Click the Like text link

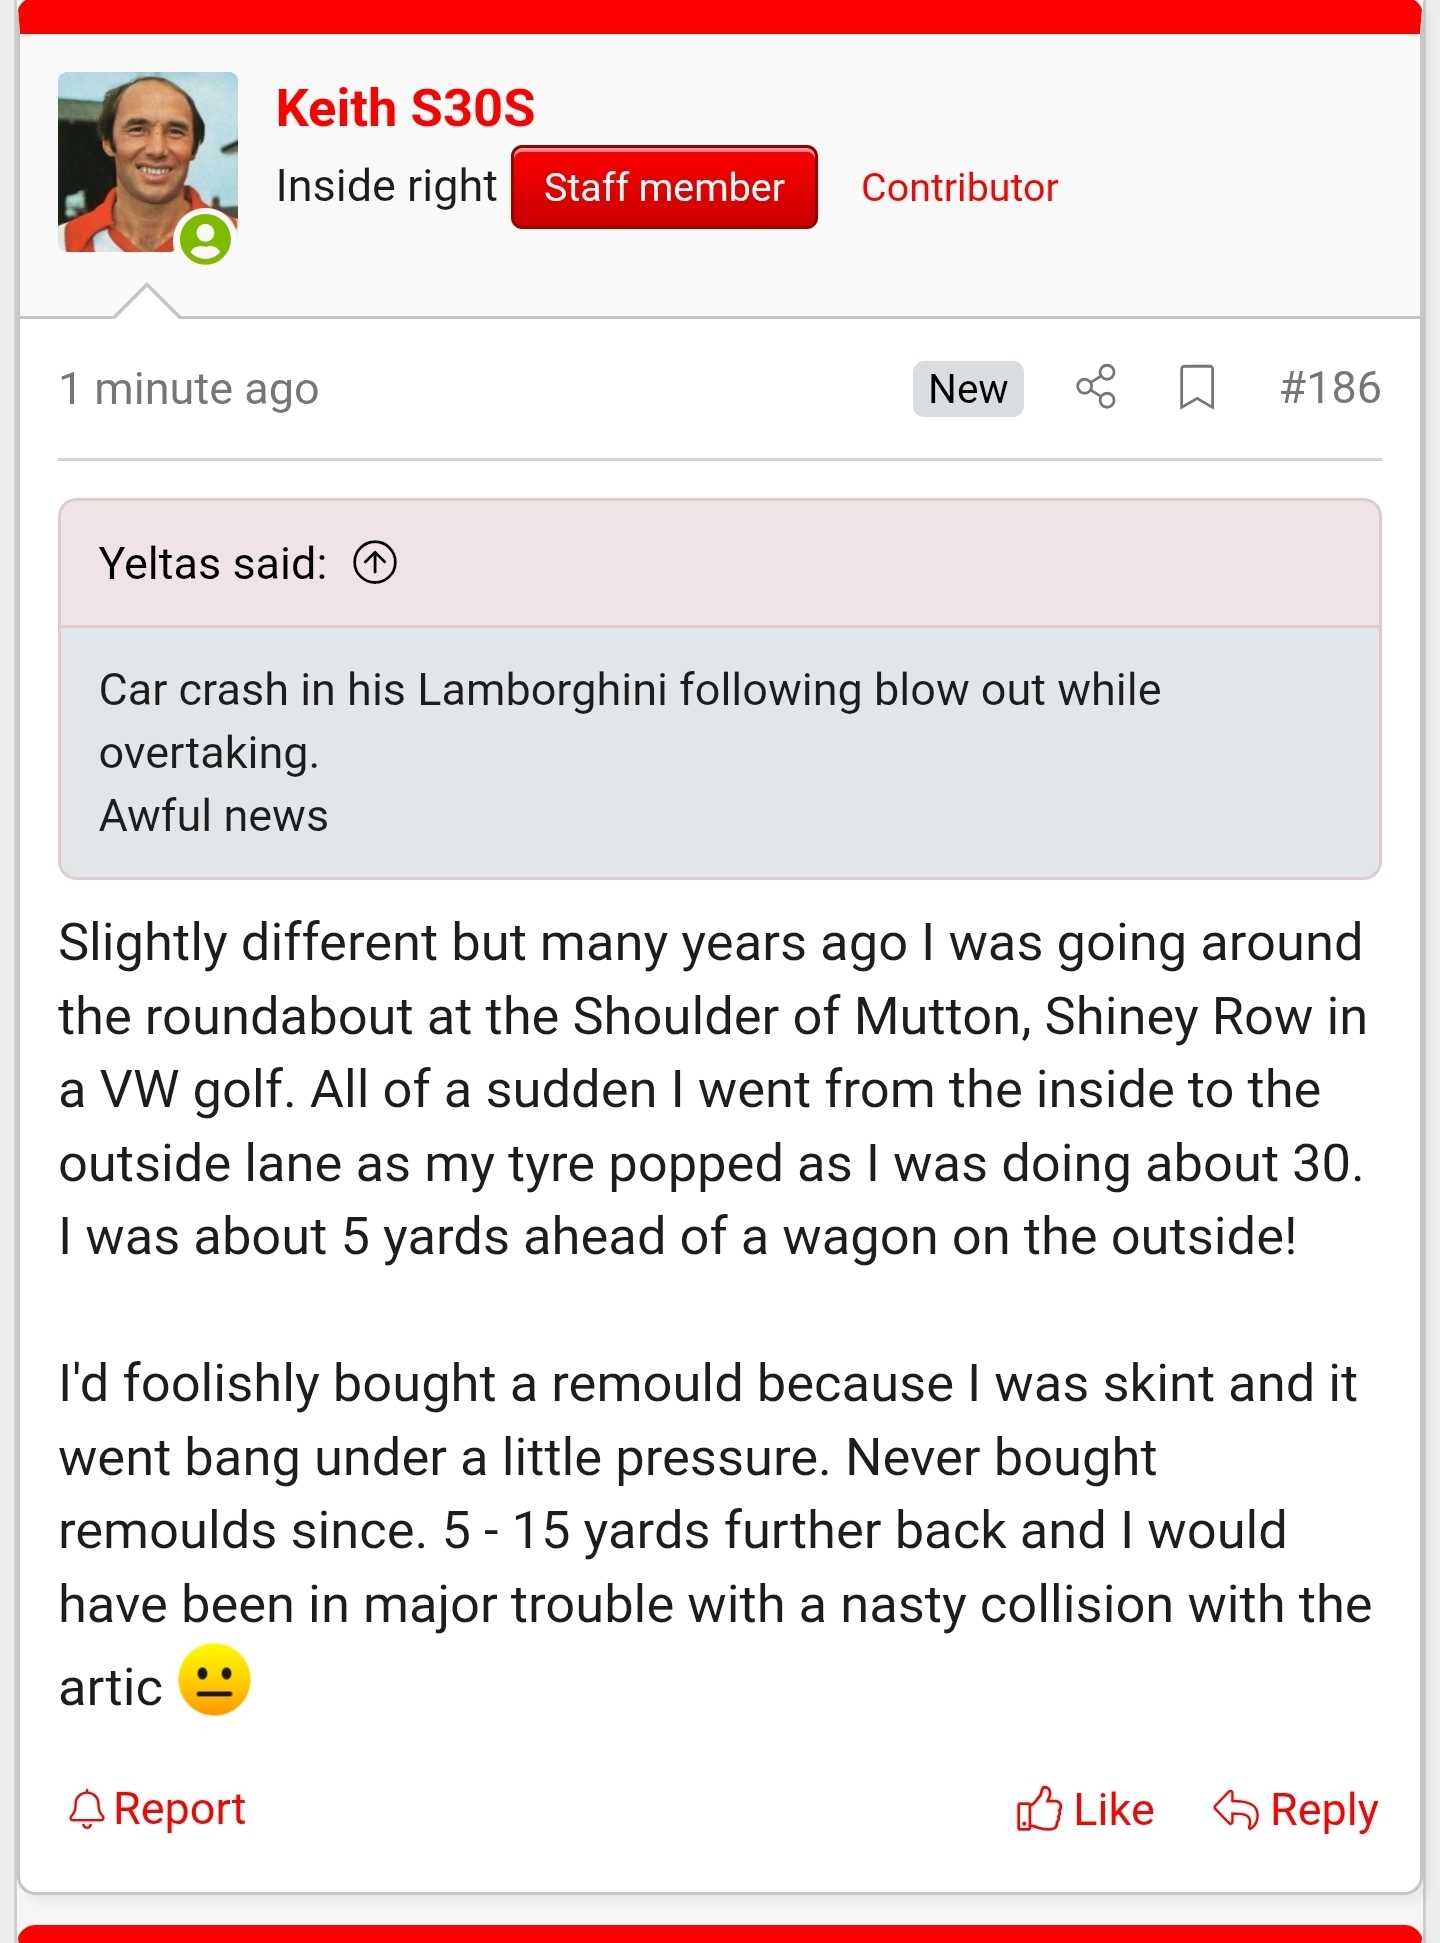point(1113,1810)
